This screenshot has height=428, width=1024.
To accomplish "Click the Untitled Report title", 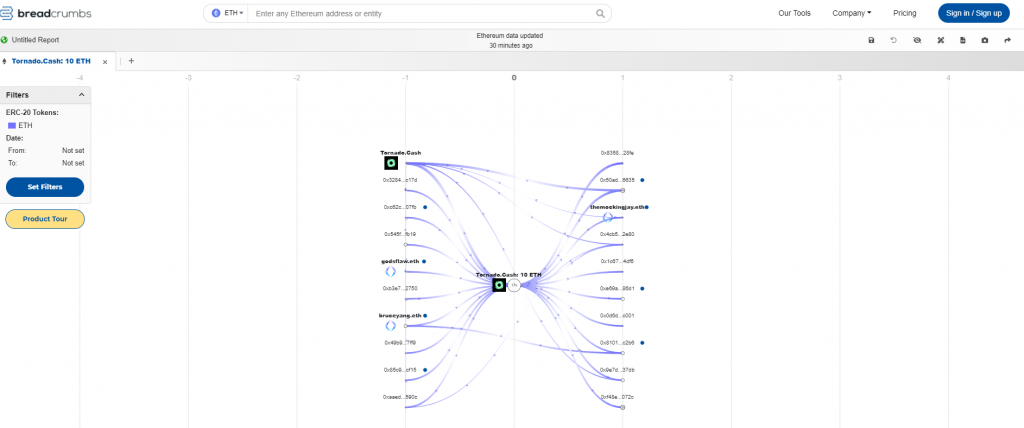I will coord(35,40).
